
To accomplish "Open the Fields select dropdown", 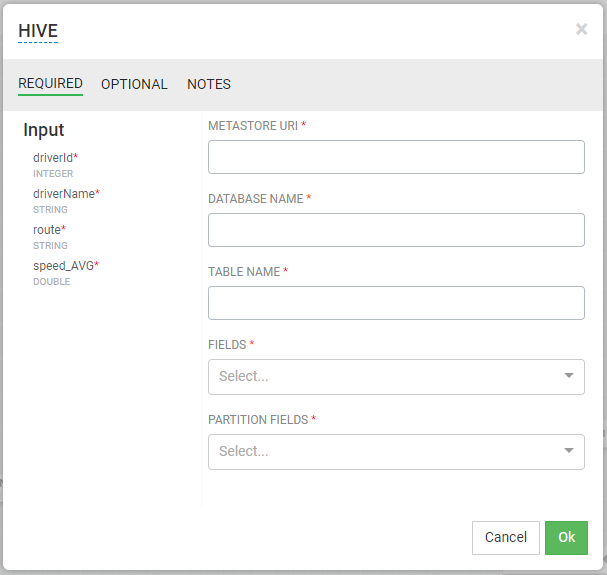I will pos(396,377).
